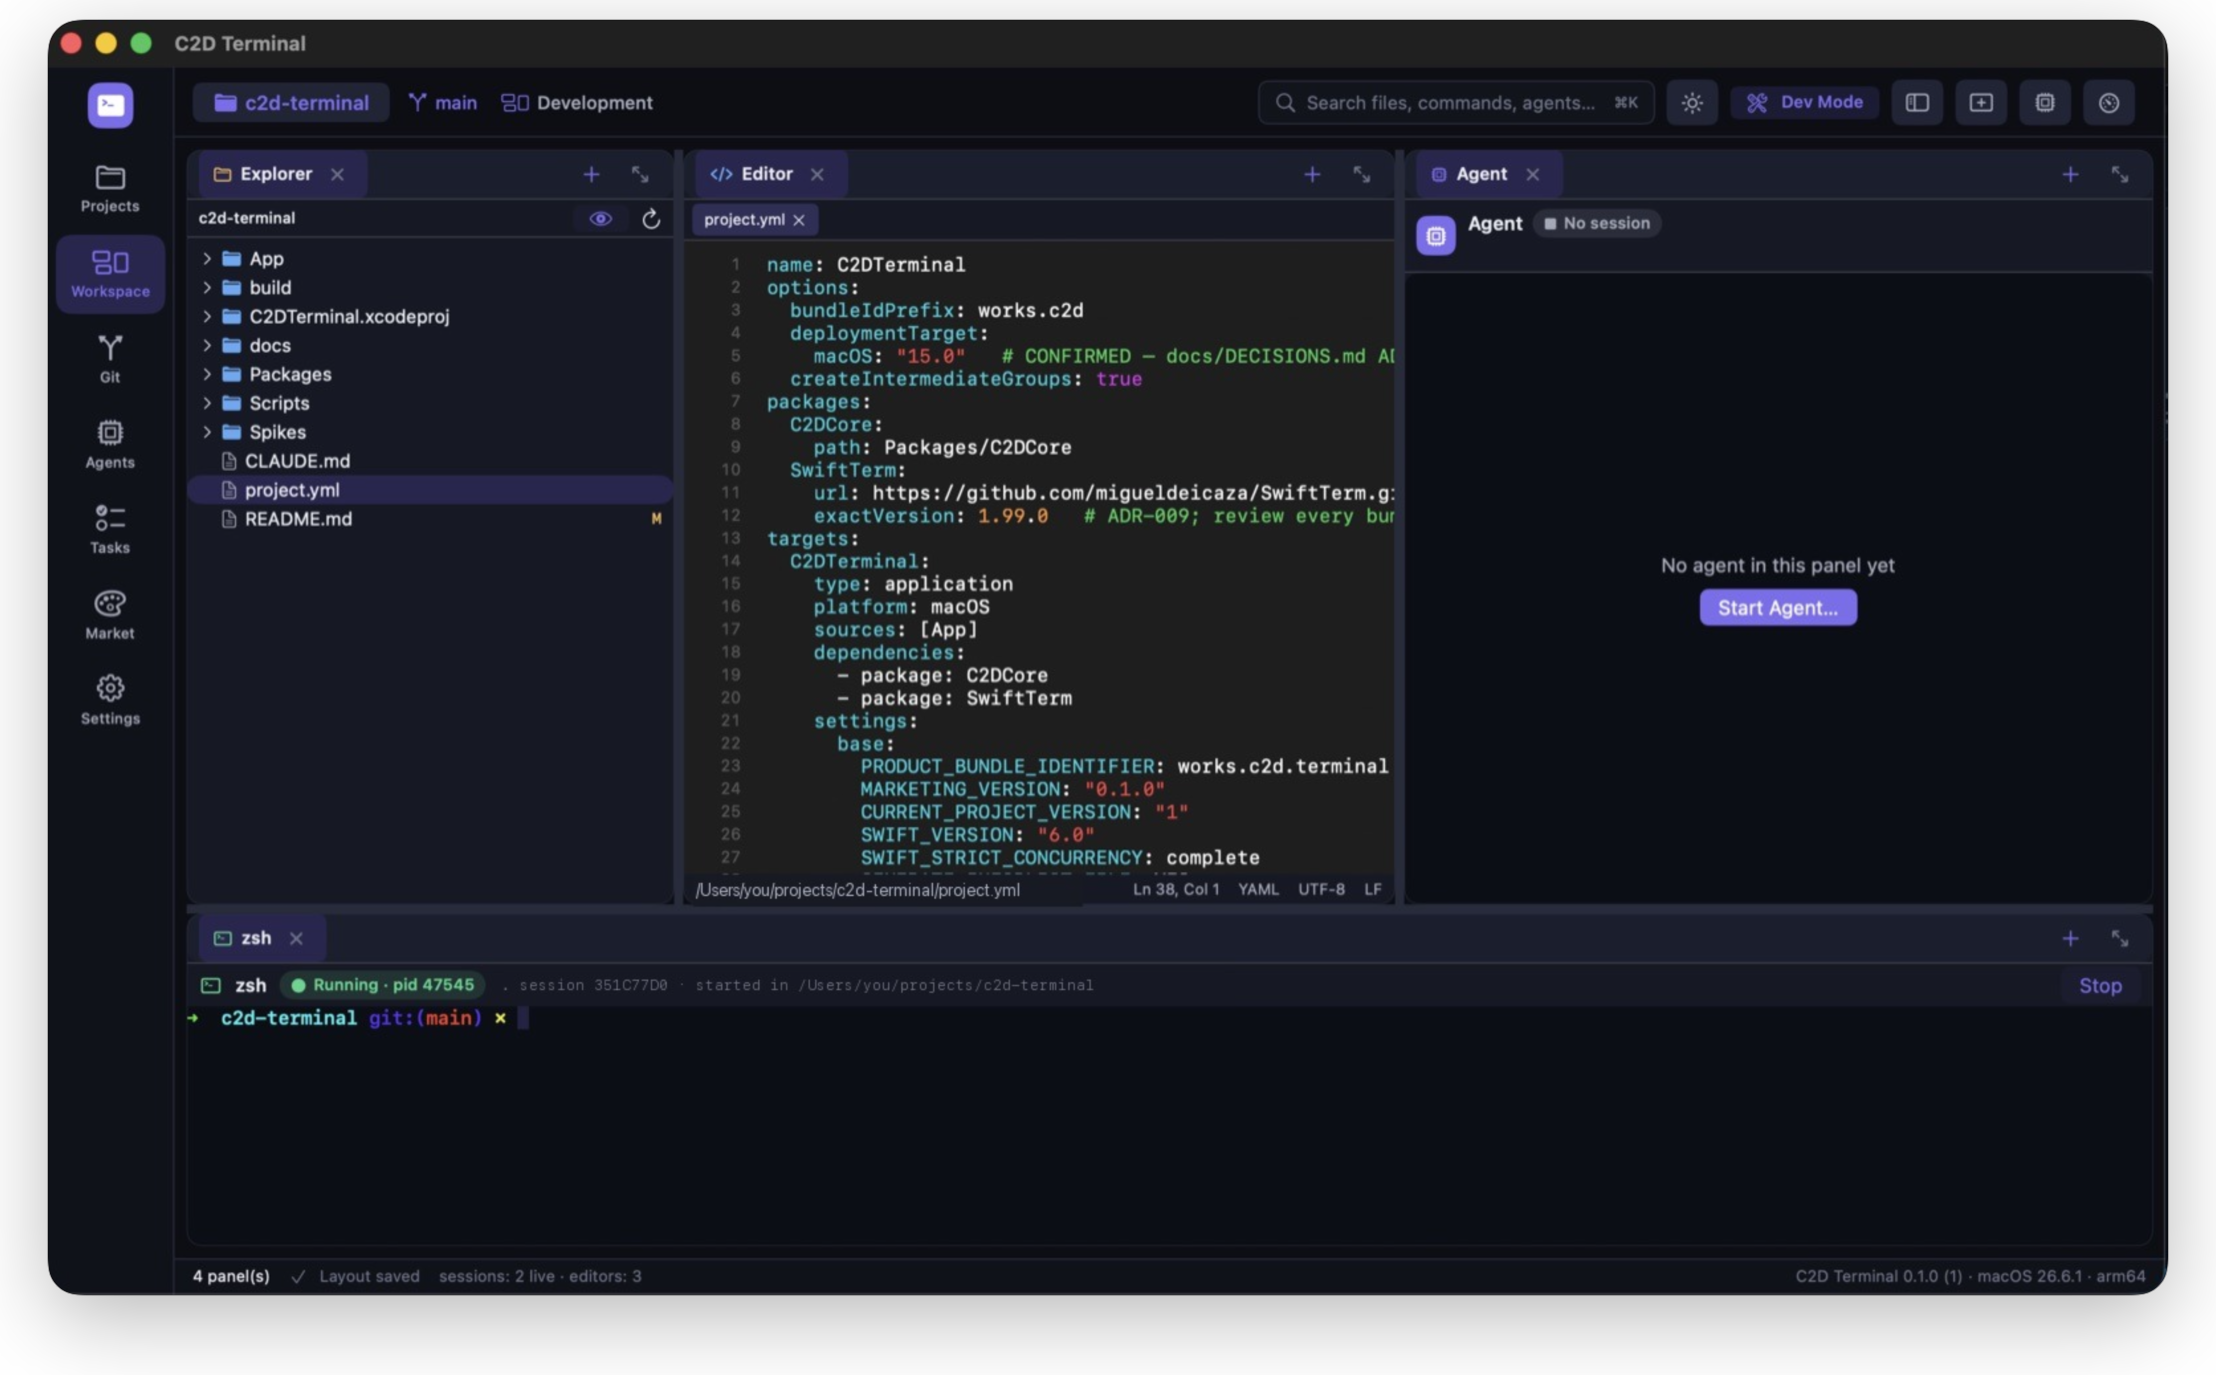The image size is (2216, 1375).
Task: Open the Market sidebar section
Action: (x=110, y=615)
